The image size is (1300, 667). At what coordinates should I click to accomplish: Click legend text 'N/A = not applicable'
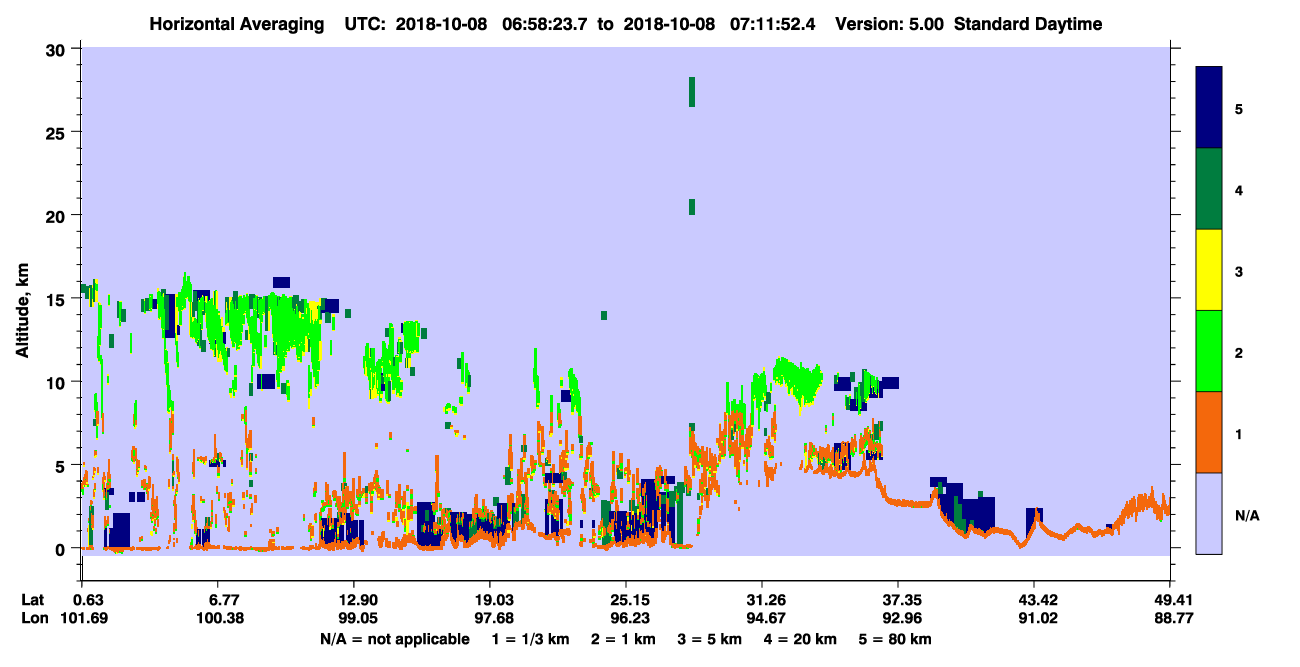coord(395,639)
